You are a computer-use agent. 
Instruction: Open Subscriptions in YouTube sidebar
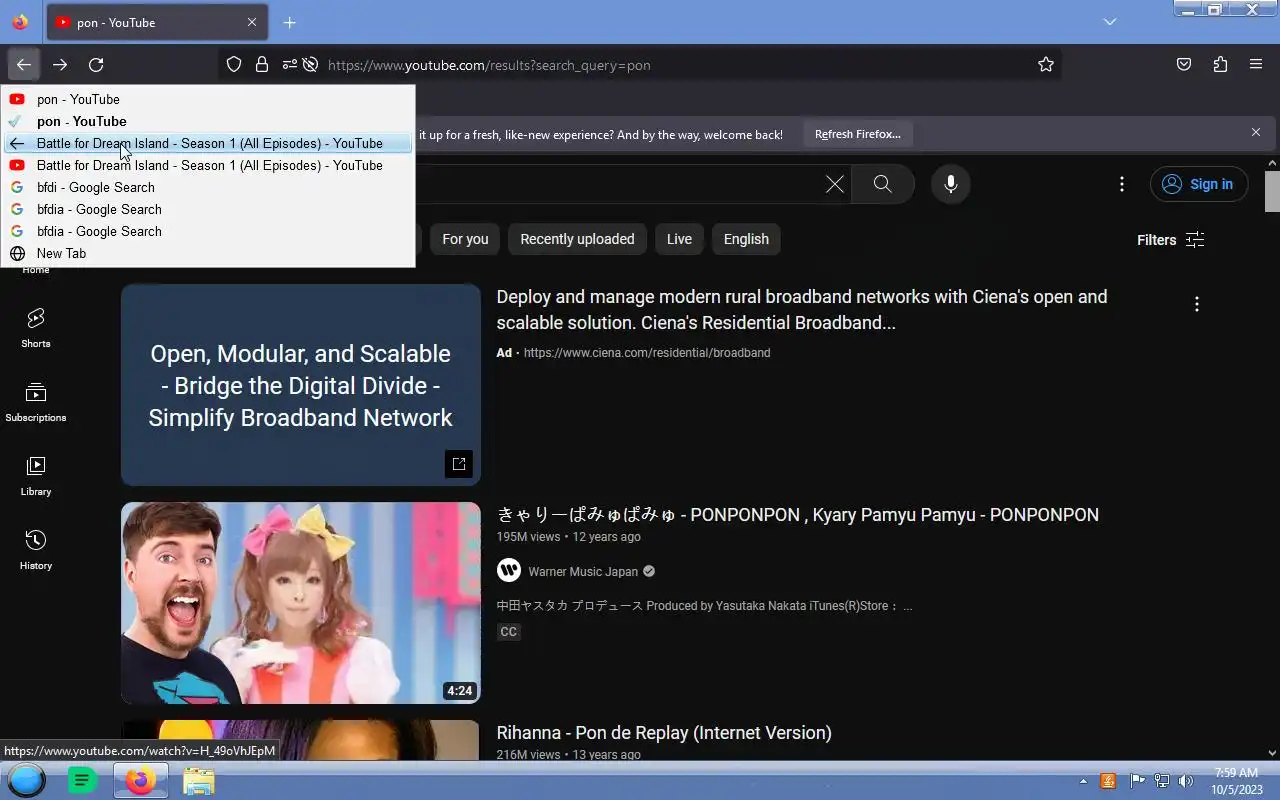click(36, 402)
